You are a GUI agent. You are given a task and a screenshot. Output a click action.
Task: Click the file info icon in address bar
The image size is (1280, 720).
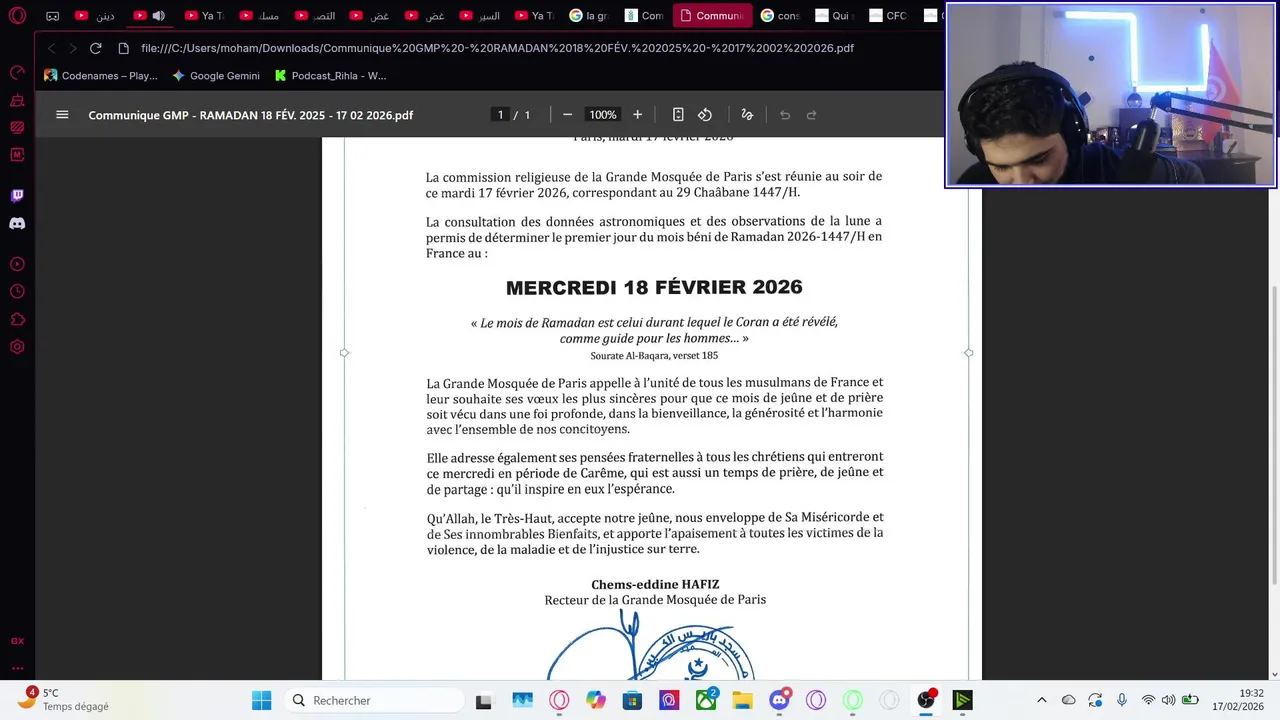pyautogui.click(x=124, y=48)
